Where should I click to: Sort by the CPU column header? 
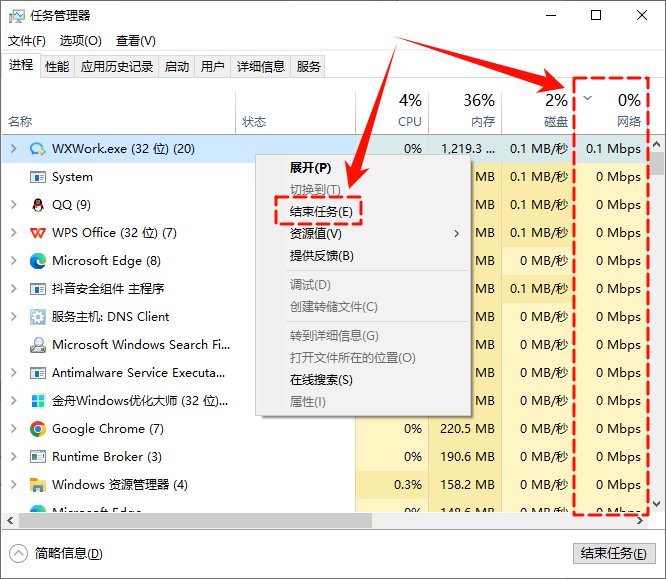(x=392, y=111)
